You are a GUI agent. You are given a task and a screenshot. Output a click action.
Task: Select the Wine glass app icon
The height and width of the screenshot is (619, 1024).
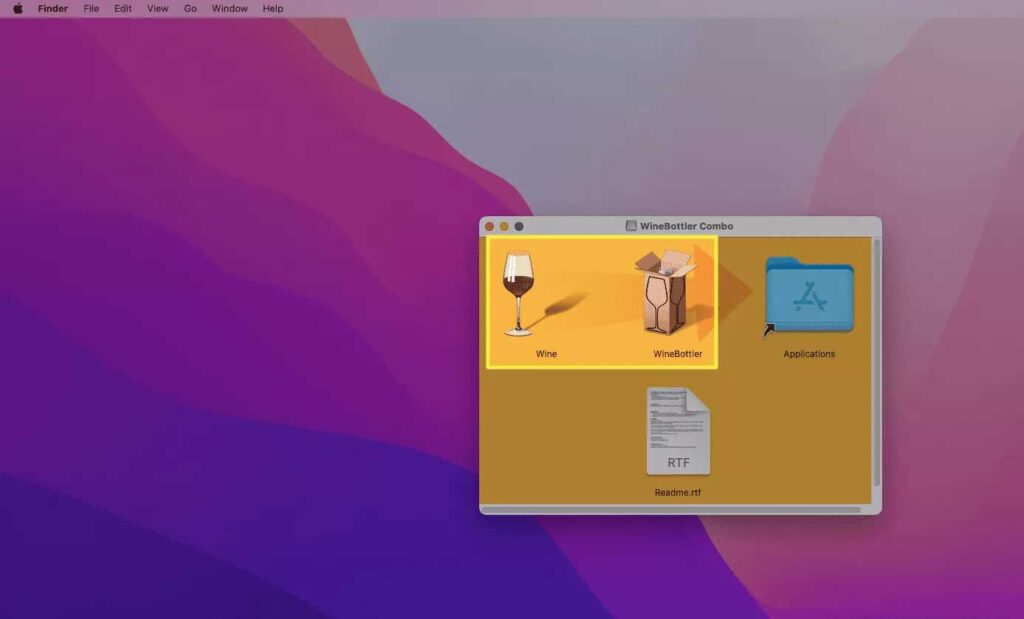pyautogui.click(x=518, y=293)
